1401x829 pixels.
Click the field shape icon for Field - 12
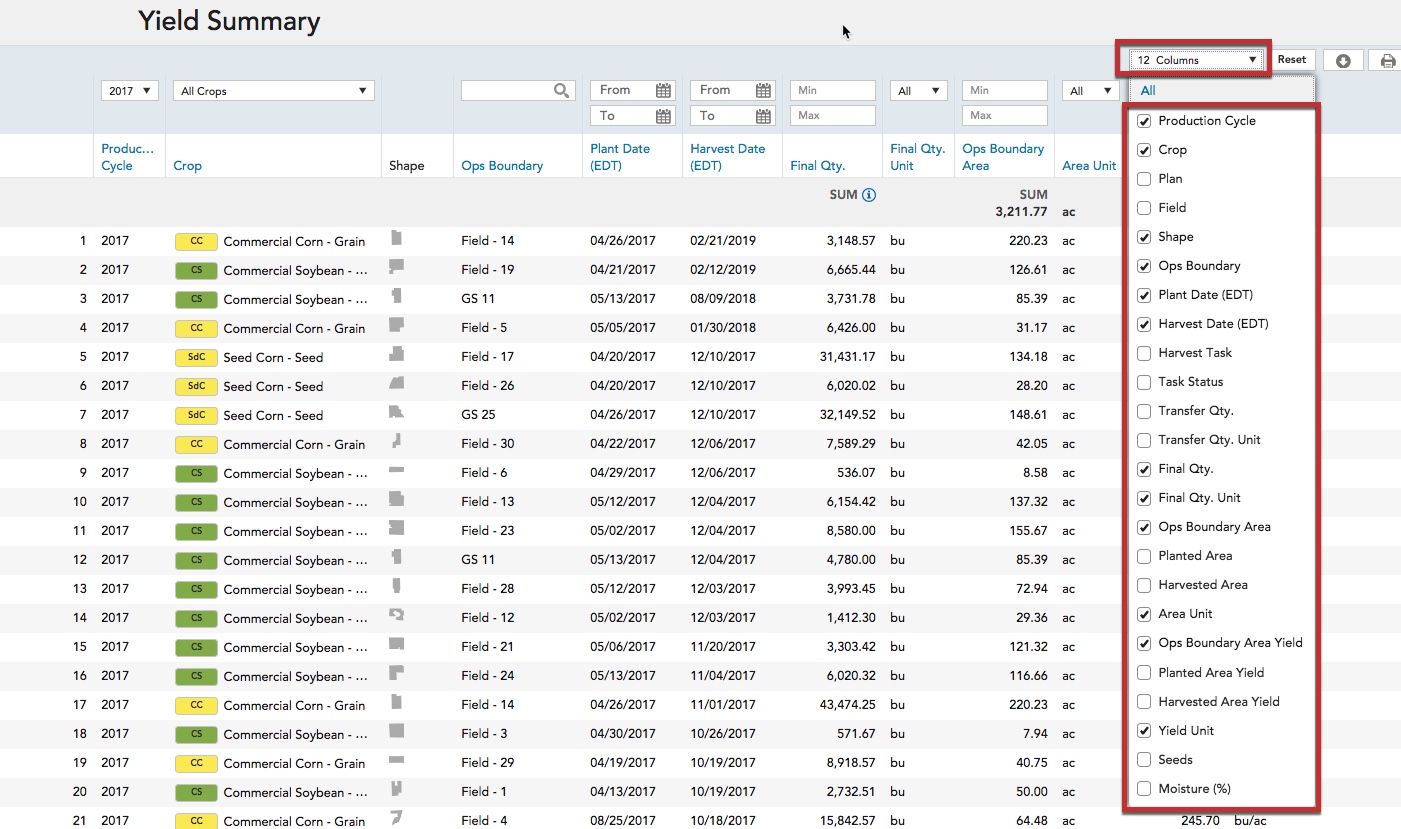(396, 615)
